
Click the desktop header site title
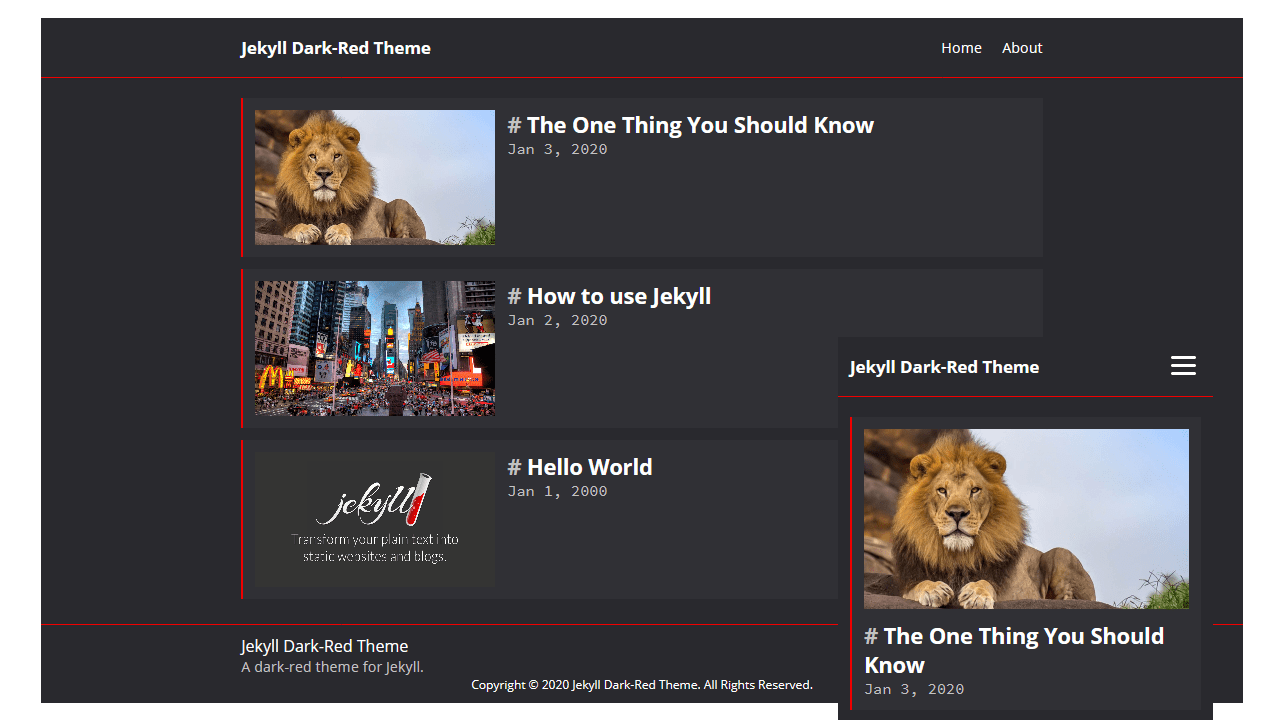coord(336,48)
